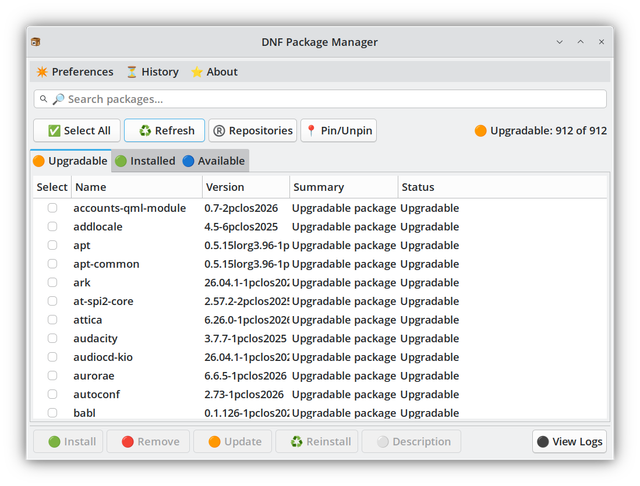Click the Summary column header
The height and width of the screenshot is (486, 640).
(344, 187)
